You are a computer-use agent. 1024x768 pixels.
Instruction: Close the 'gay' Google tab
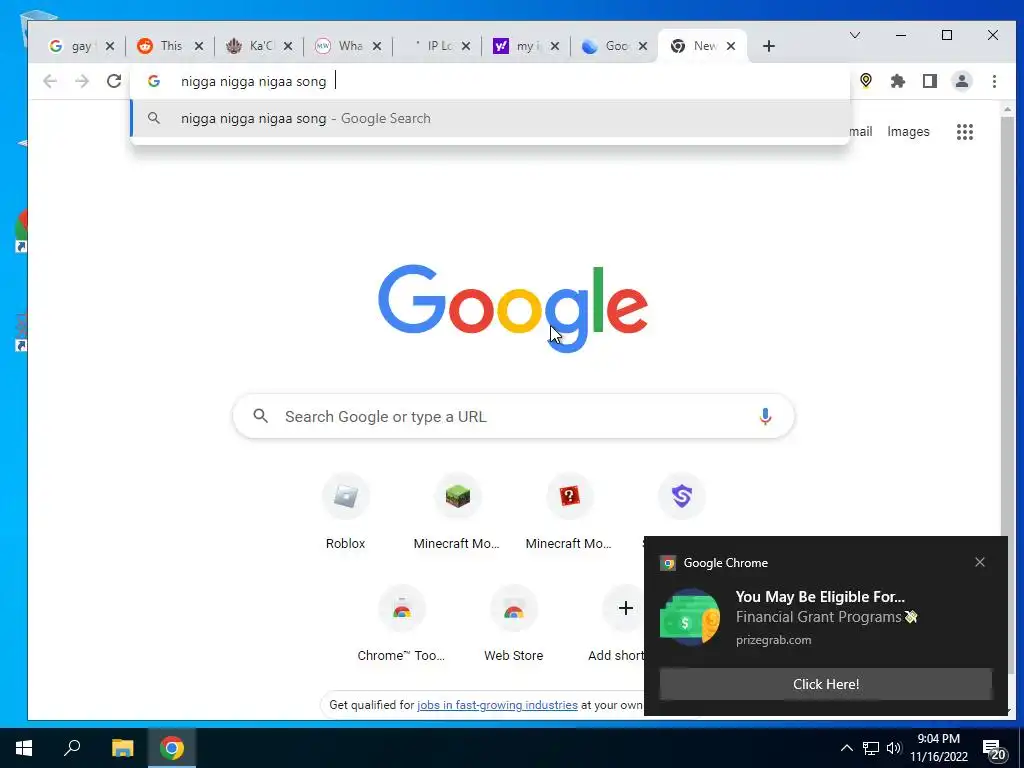pyautogui.click(x=110, y=46)
